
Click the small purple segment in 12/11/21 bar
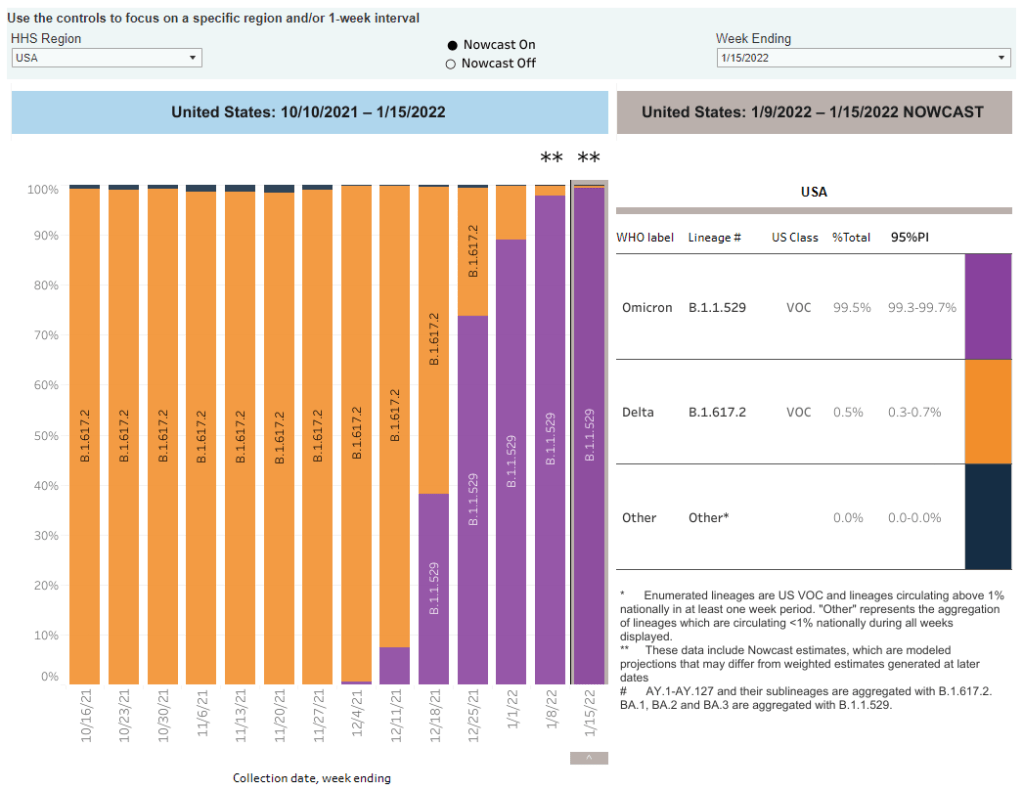[x=395, y=665]
